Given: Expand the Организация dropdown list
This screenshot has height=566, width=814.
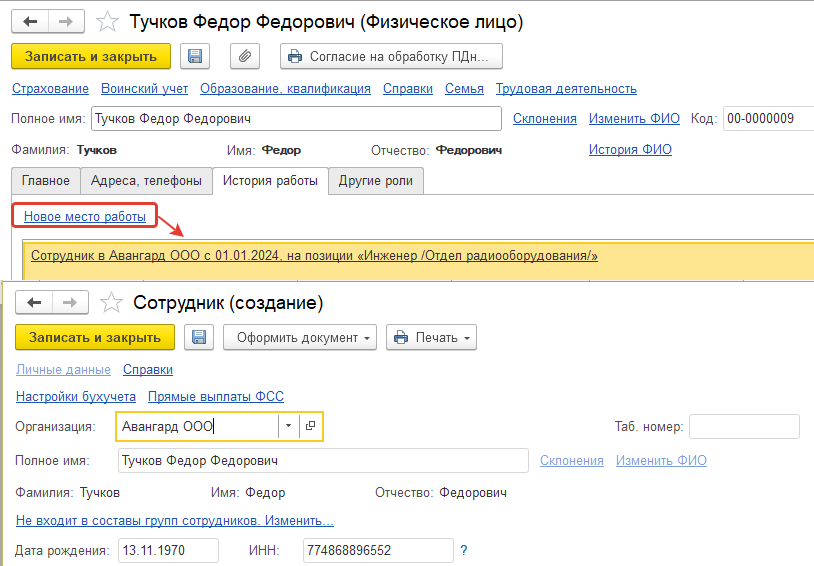Looking at the screenshot, I should click(289, 426).
